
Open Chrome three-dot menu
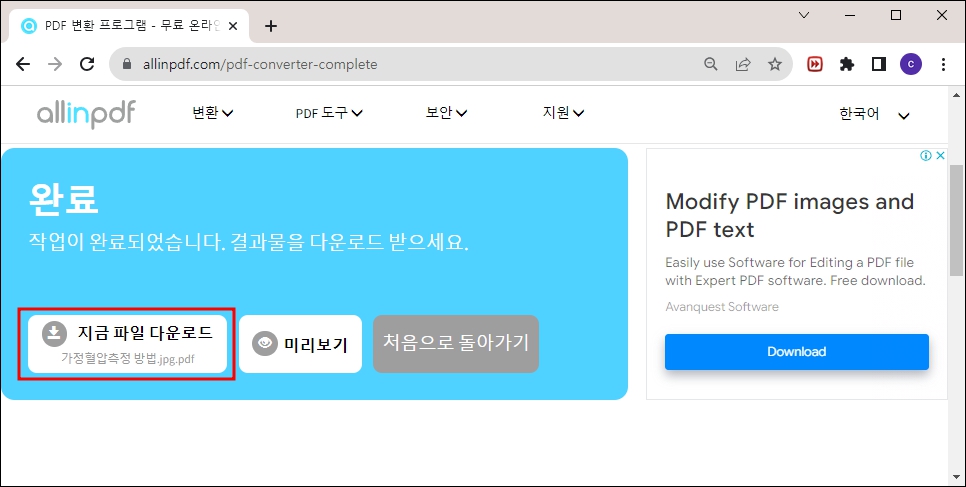[x=943, y=64]
